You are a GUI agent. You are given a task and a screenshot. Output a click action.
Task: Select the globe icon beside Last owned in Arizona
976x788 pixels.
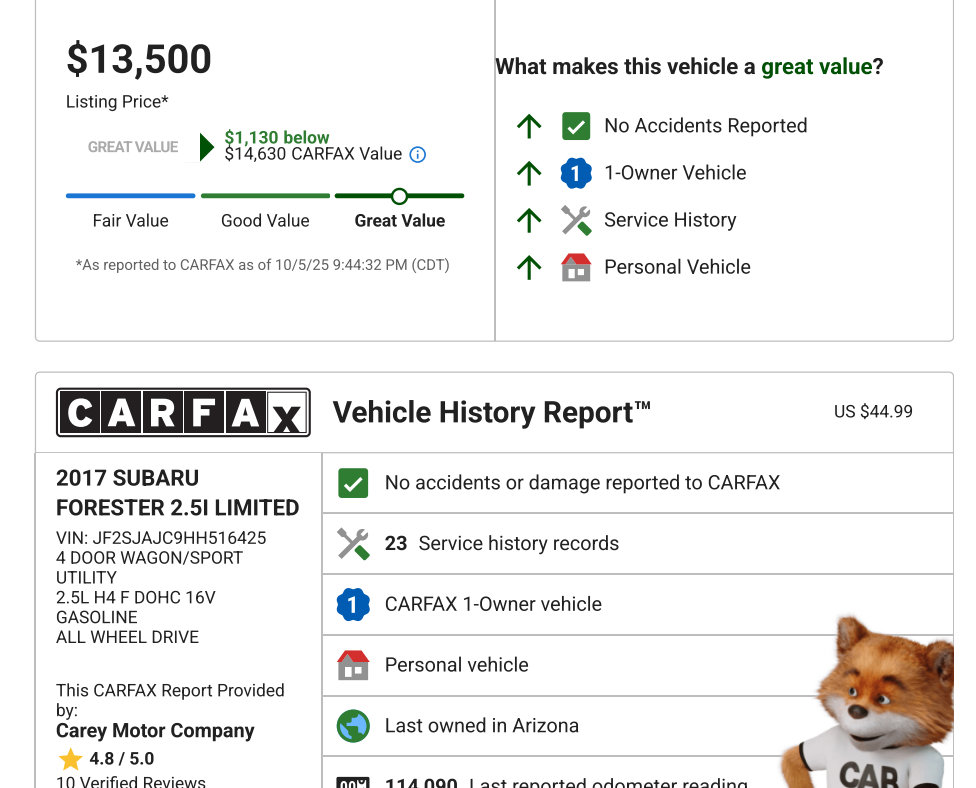click(351, 725)
